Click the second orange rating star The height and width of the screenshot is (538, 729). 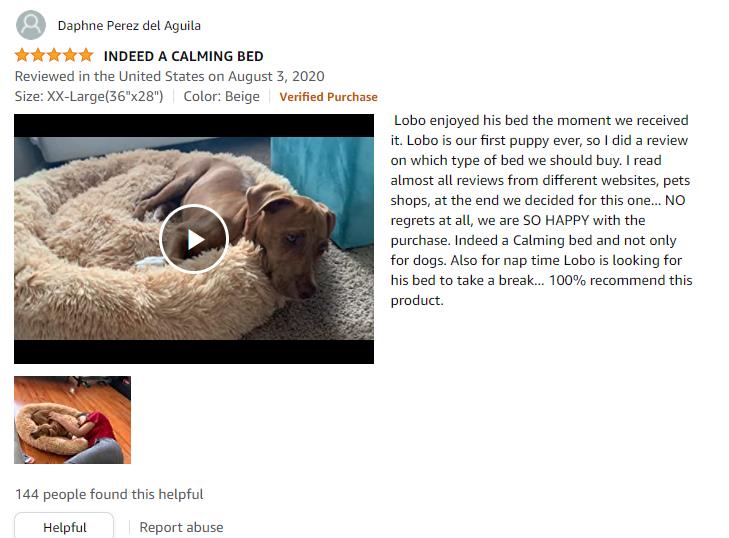pyautogui.click(x=38, y=56)
